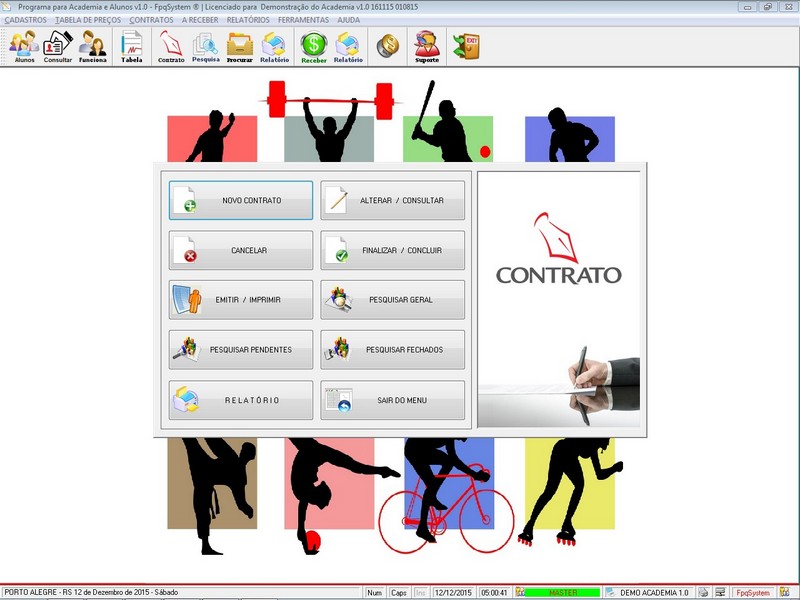Click the 12/12/2015 date in status bar
The width and height of the screenshot is (800, 600).
(453, 593)
